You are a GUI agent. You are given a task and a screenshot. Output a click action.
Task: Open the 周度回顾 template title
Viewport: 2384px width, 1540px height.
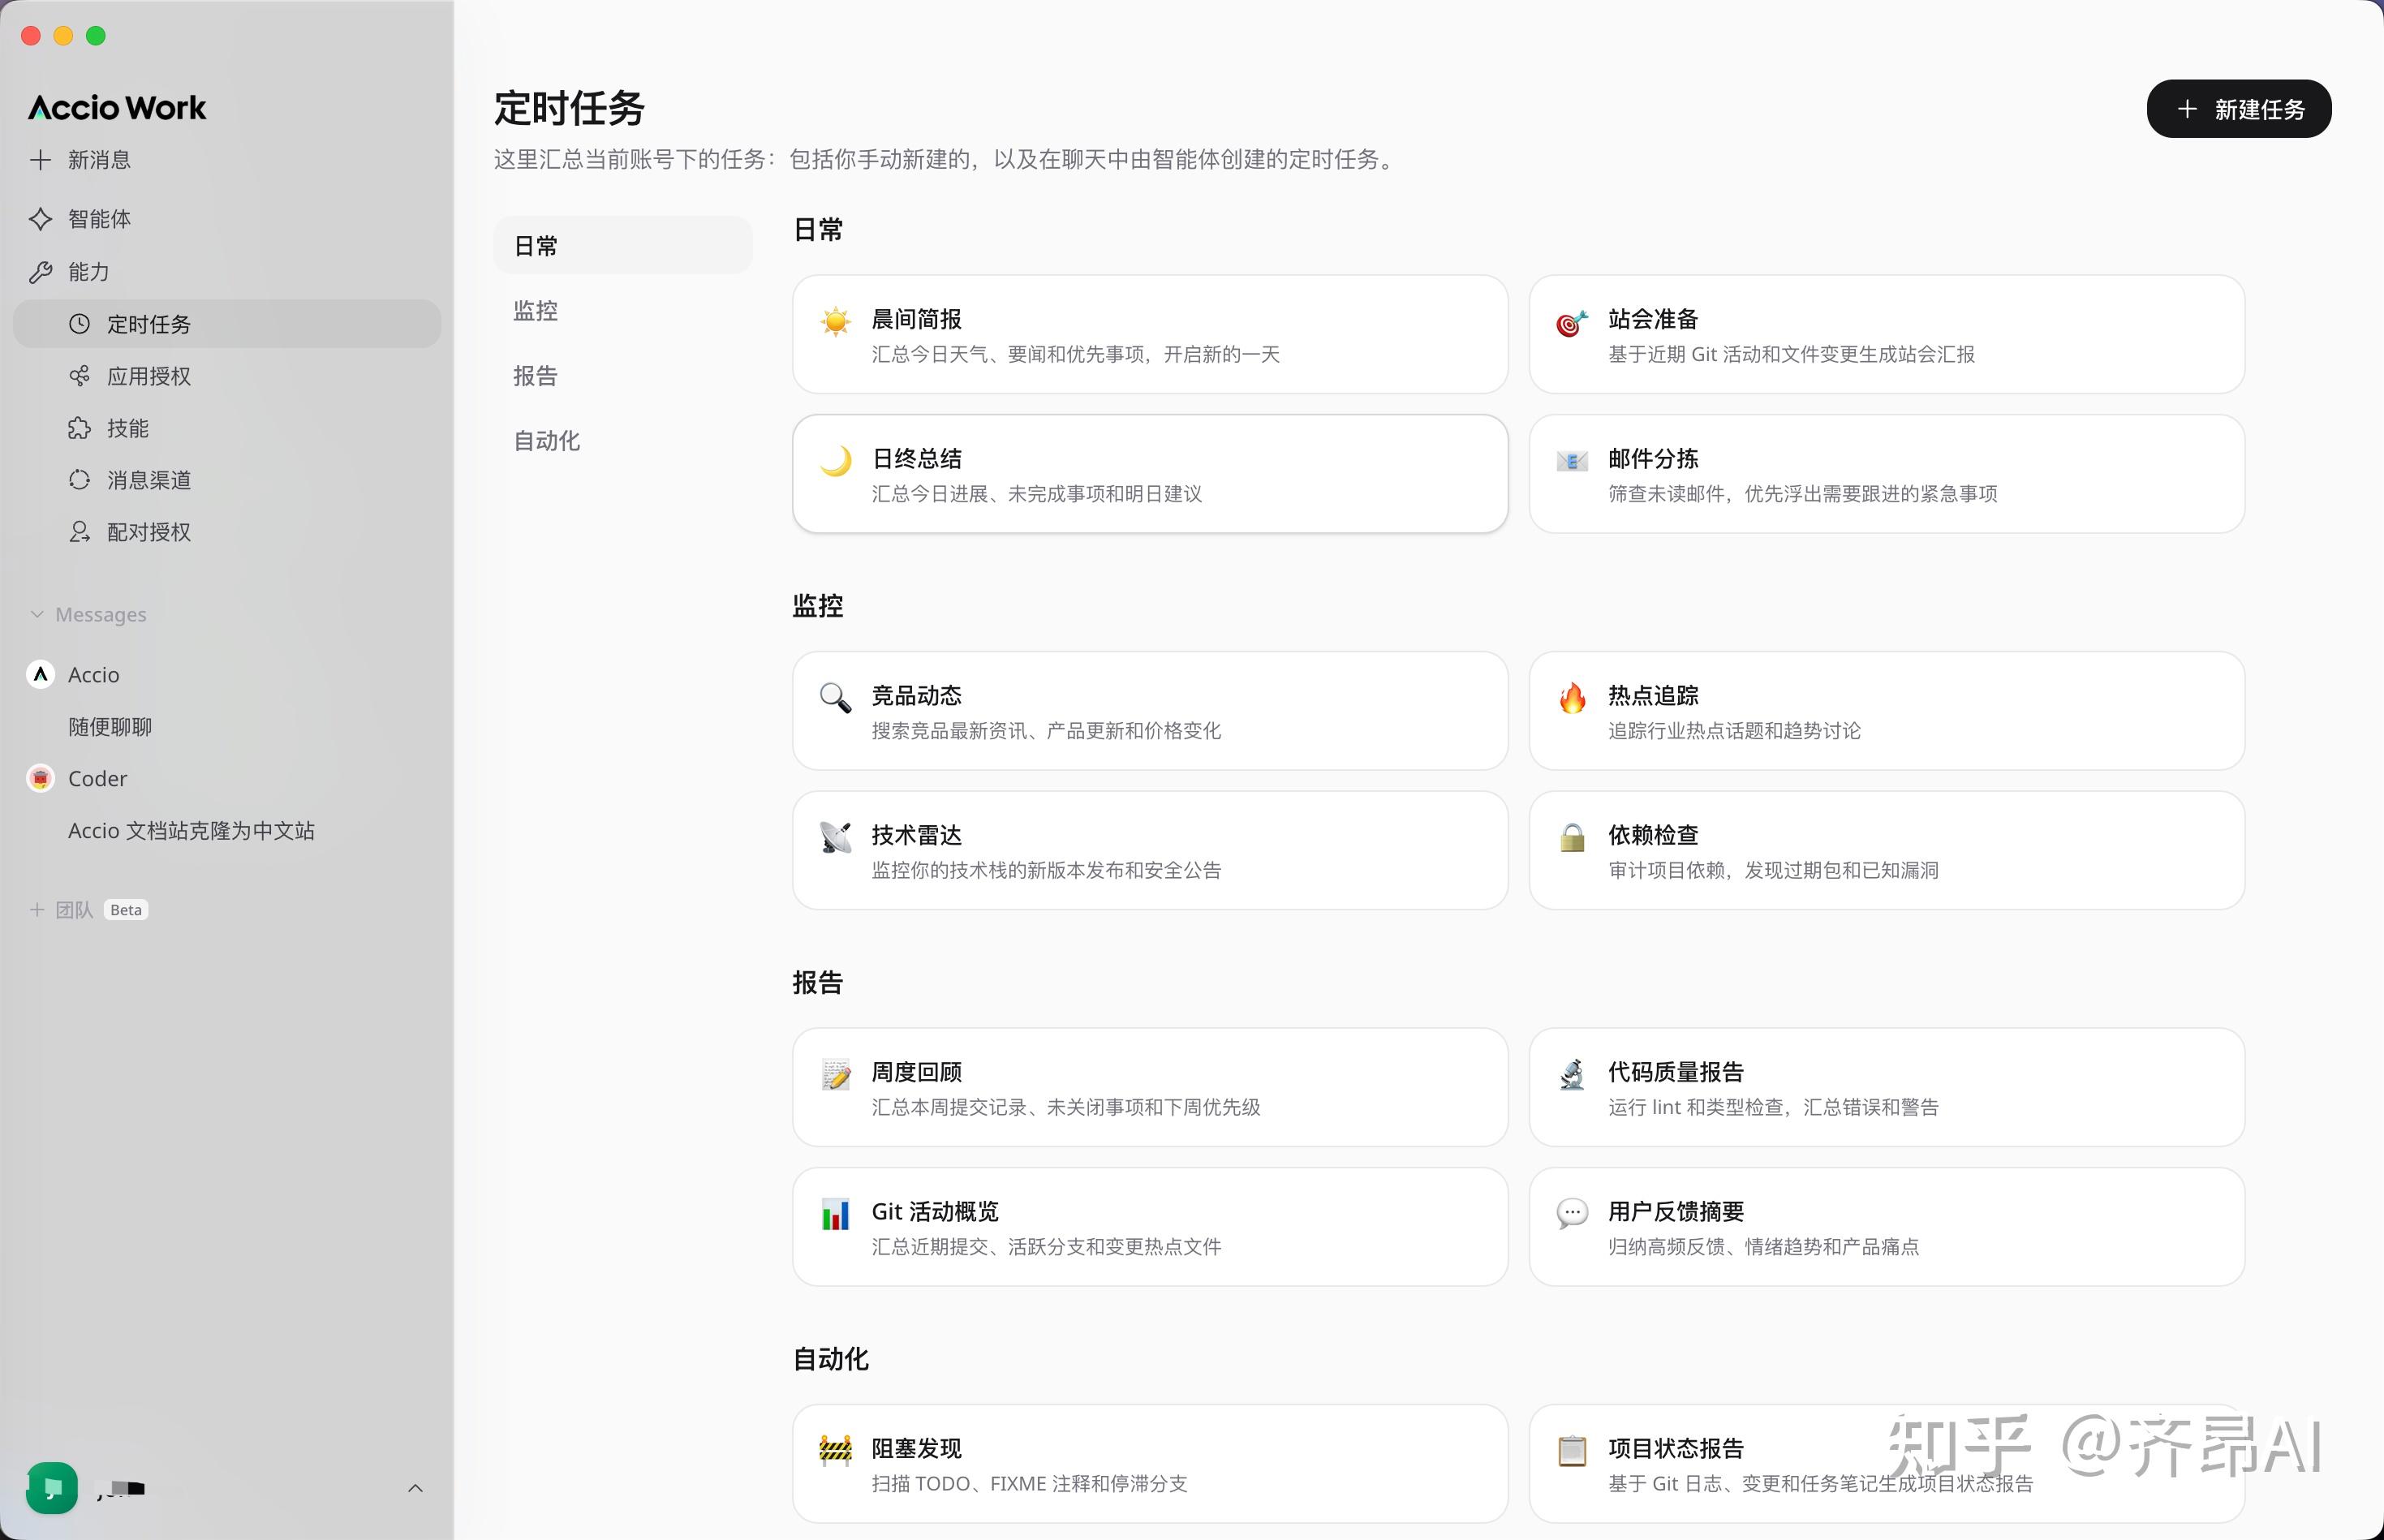(x=916, y=1072)
